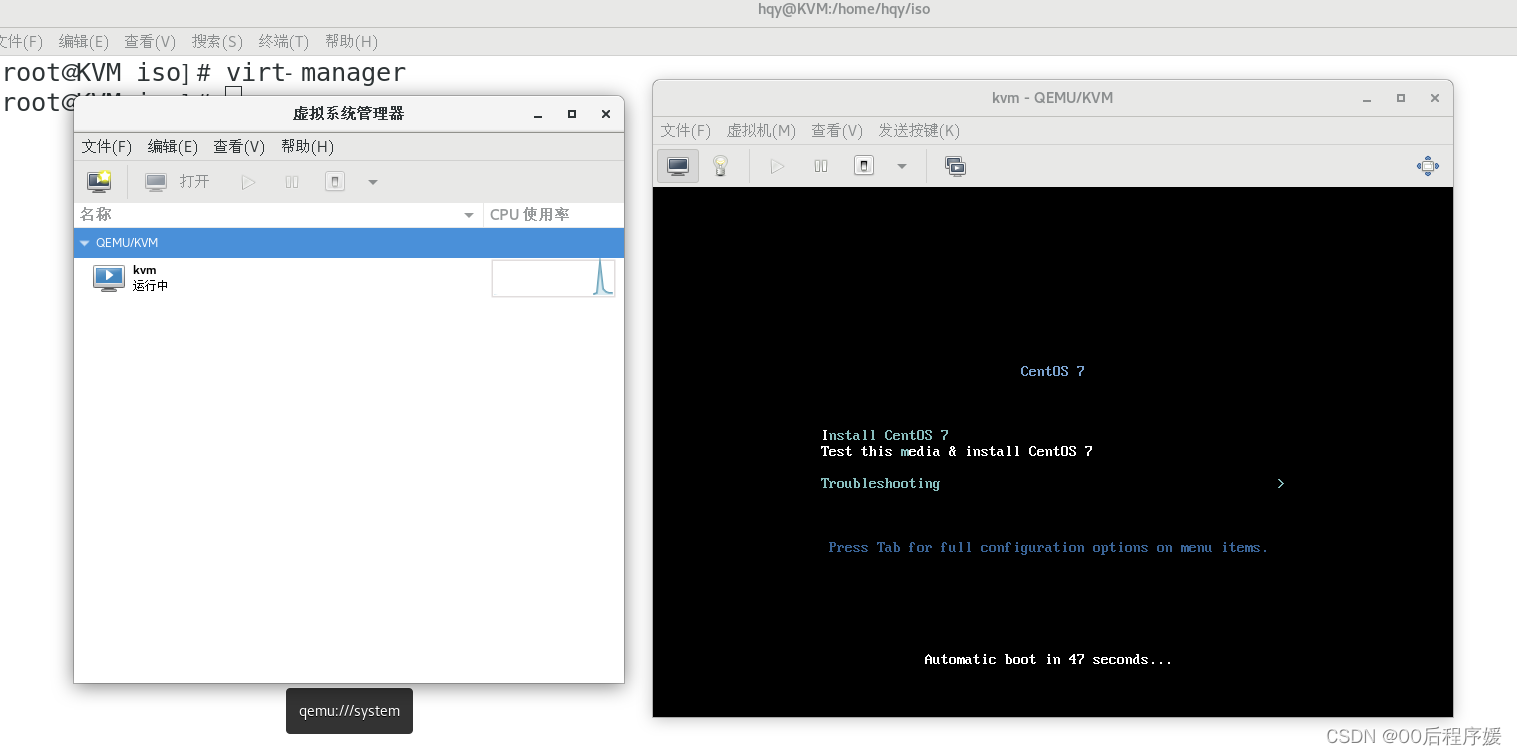The width and height of the screenshot is (1517, 755).
Task: Minimize the kvm - QEMU/KVM window
Action: click(1368, 98)
